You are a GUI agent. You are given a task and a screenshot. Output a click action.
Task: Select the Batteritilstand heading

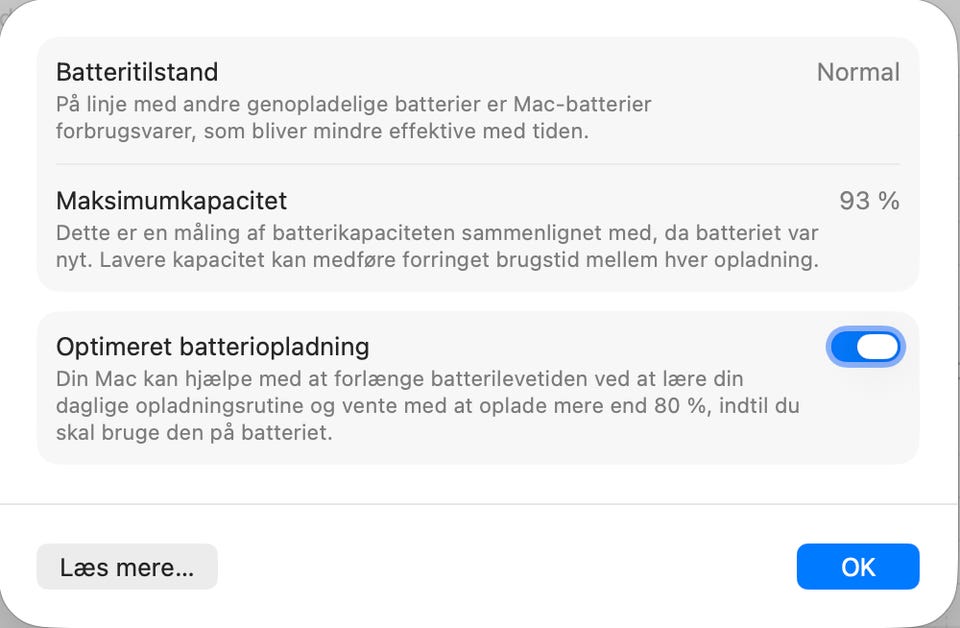tap(137, 72)
